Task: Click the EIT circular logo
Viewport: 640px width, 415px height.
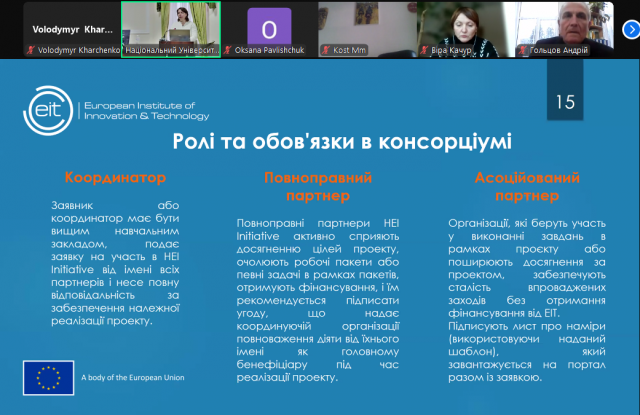Action: 48,111
